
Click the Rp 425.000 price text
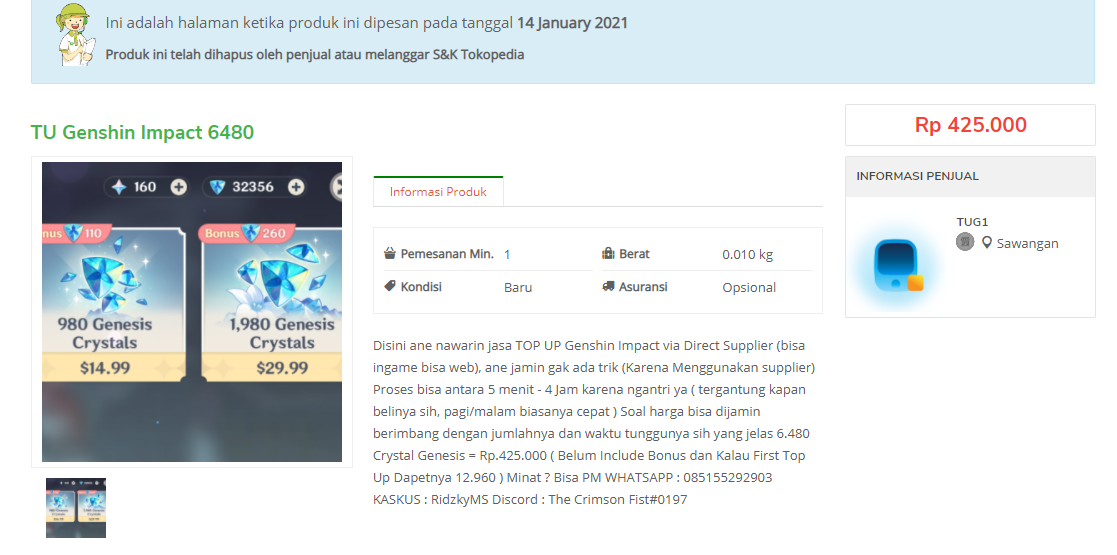[970, 125]
